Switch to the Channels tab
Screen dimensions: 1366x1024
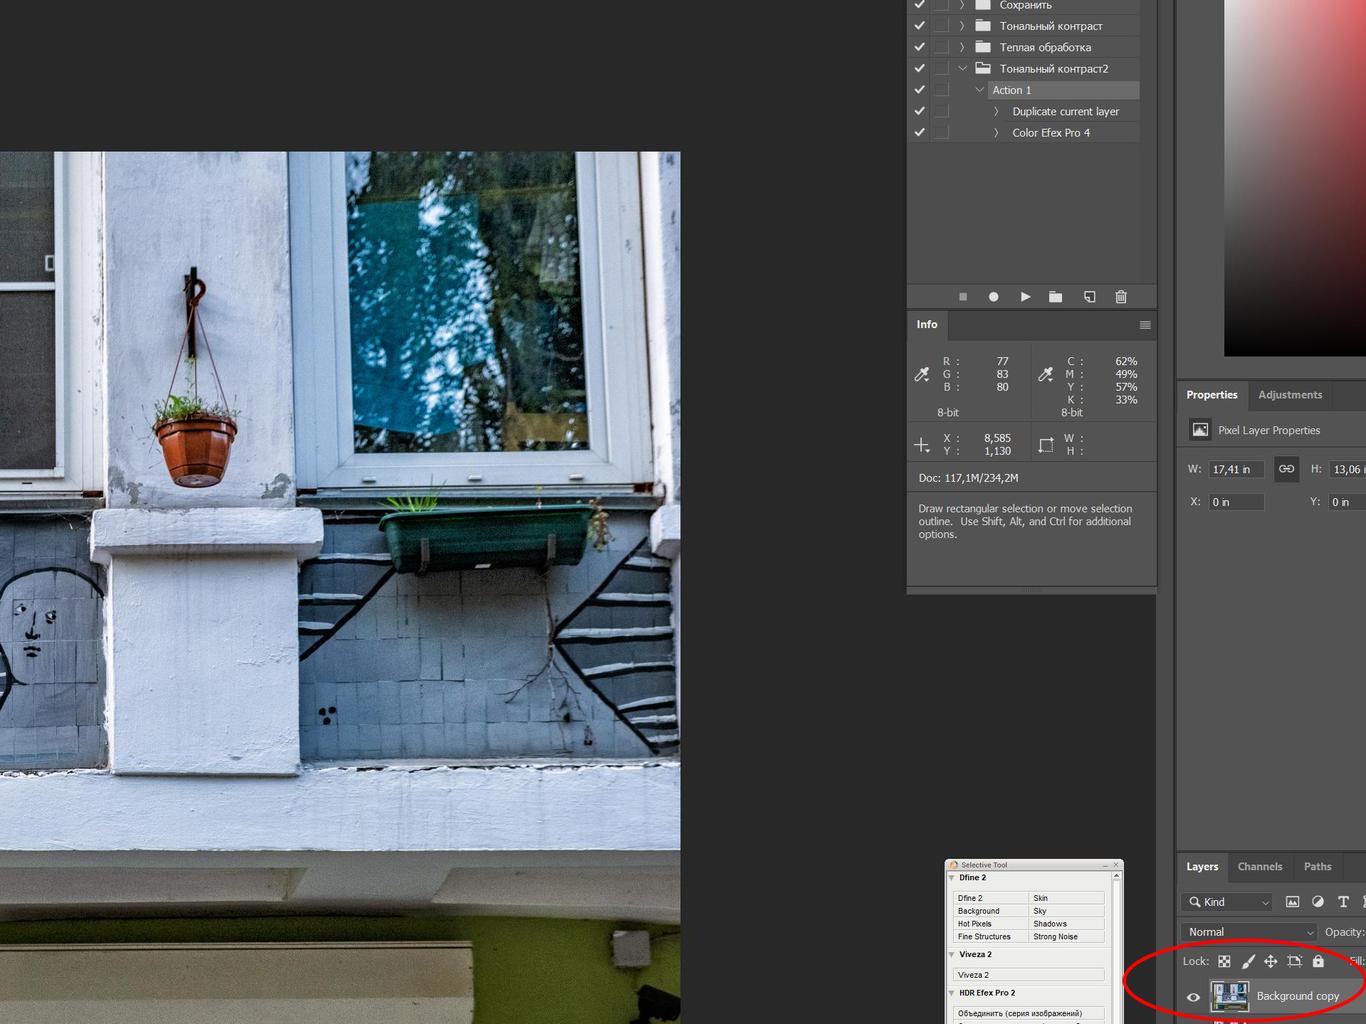pos(1260,867)
